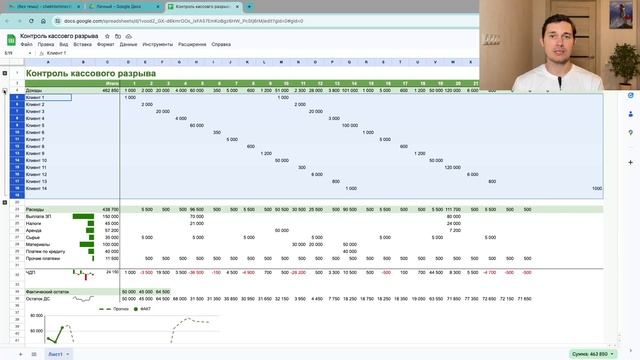Viewport: 640px width, 360px height.
Task: Open the Сумма: 462 850 summary dropdown
Action: tap(593, 354)
